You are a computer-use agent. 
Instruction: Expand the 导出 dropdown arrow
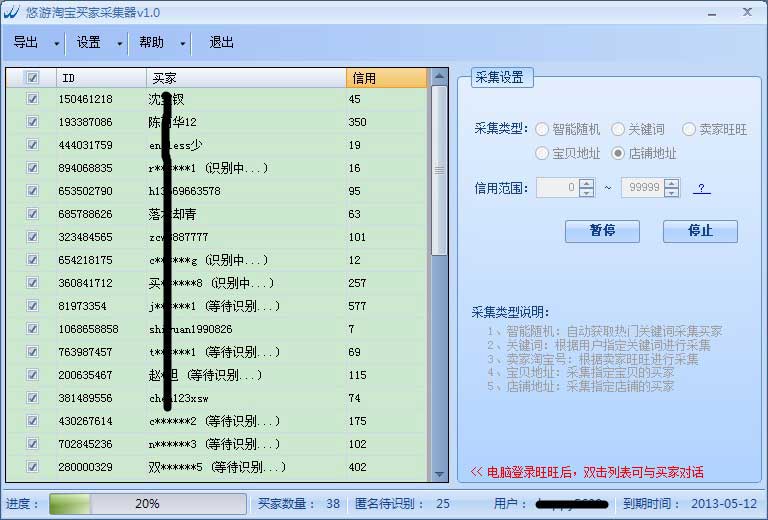56,44
